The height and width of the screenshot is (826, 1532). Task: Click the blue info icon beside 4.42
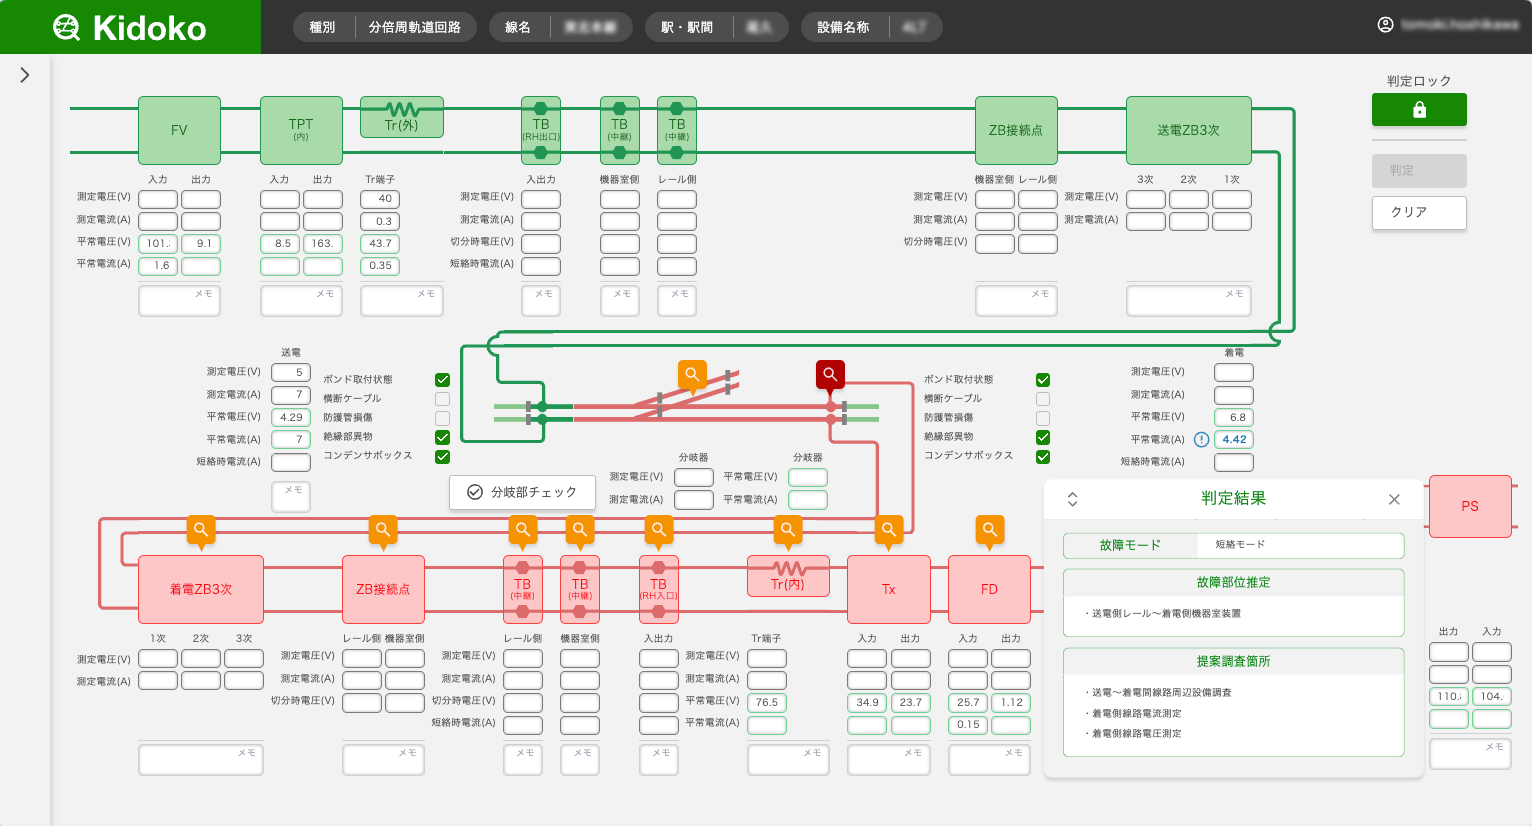tap(1201, 440)
